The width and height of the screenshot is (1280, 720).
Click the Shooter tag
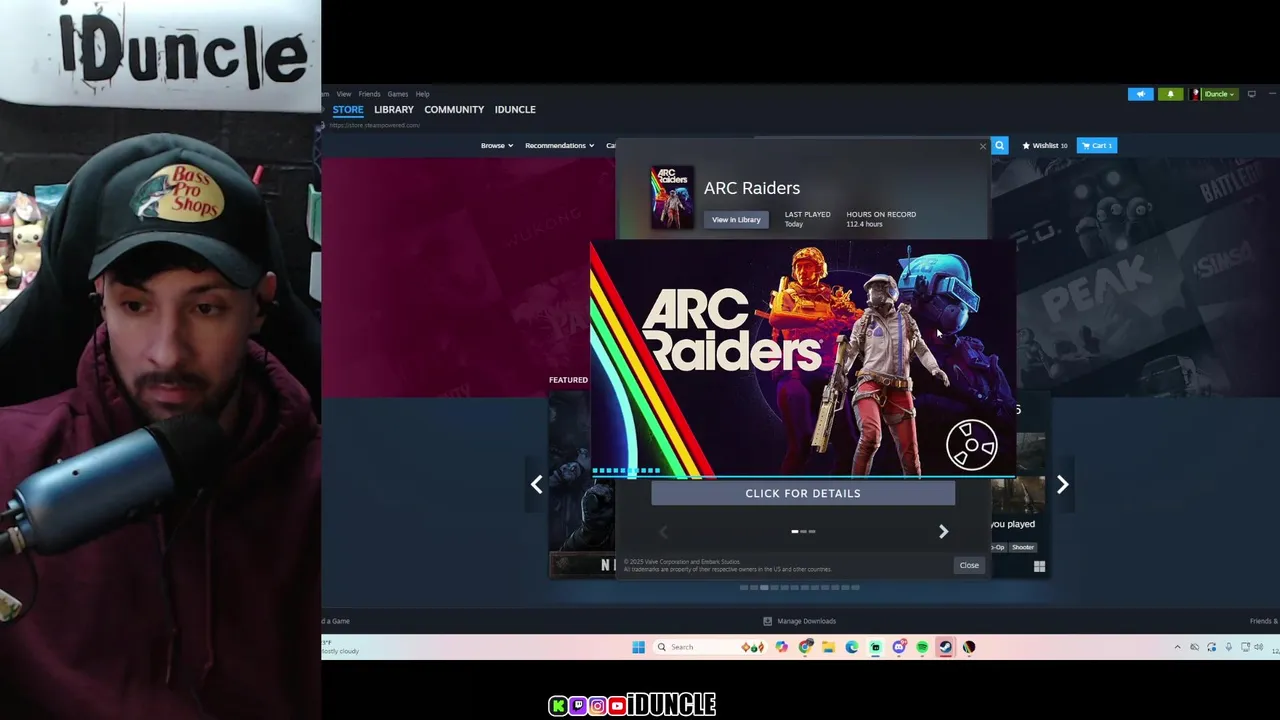point(1022,547)
